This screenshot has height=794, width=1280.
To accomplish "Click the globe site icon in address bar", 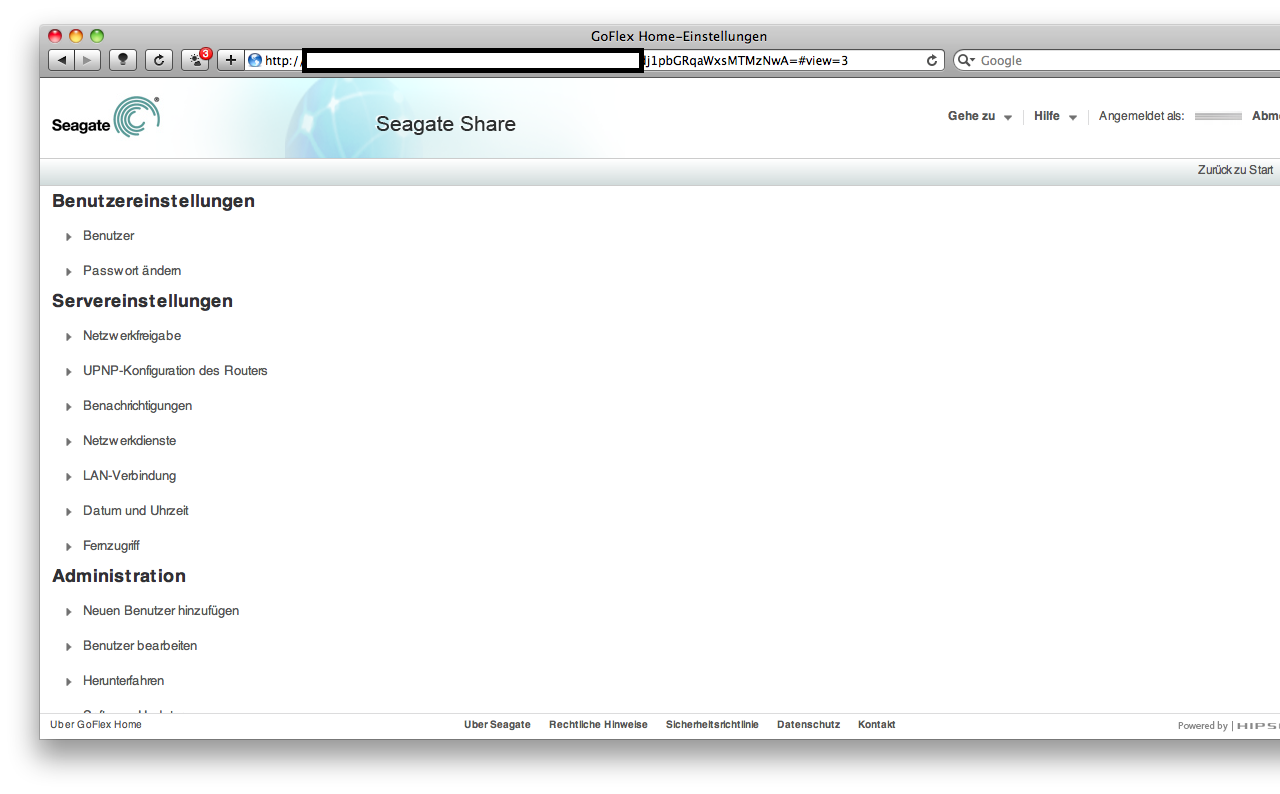I will click(x=255, y=60).
